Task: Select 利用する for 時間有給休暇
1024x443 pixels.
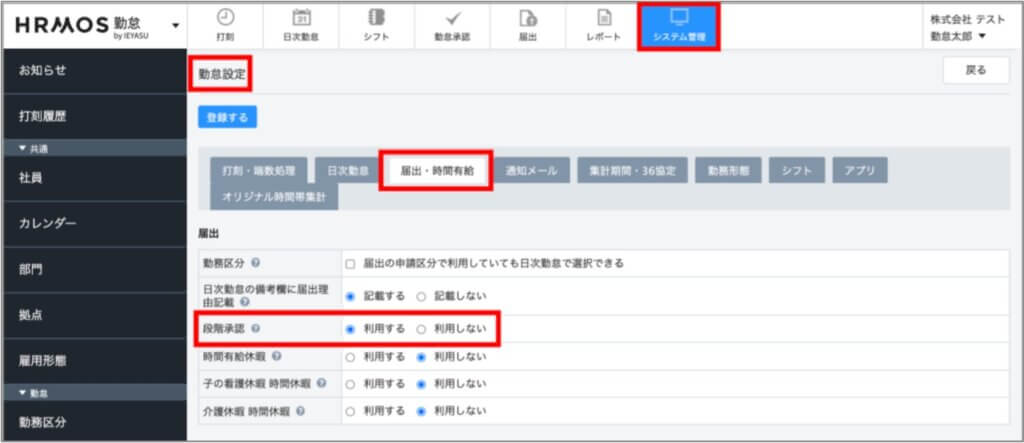Action: (x=350, y=356)
